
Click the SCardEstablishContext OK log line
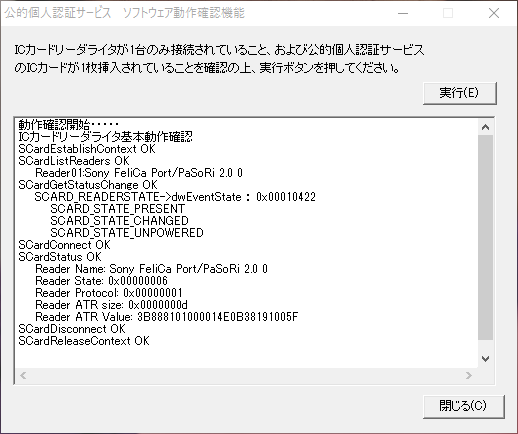tap(87, 149)
